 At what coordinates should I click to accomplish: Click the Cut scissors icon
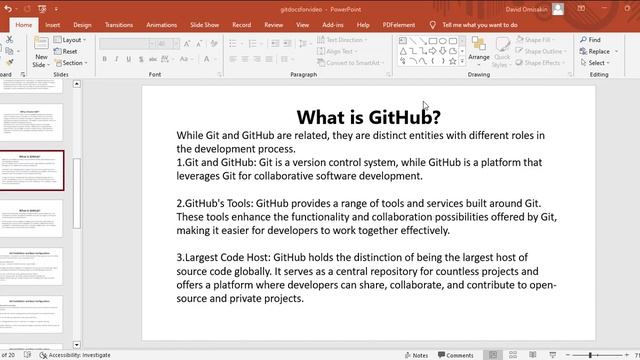pyautogui.click(x=9, y=39)
